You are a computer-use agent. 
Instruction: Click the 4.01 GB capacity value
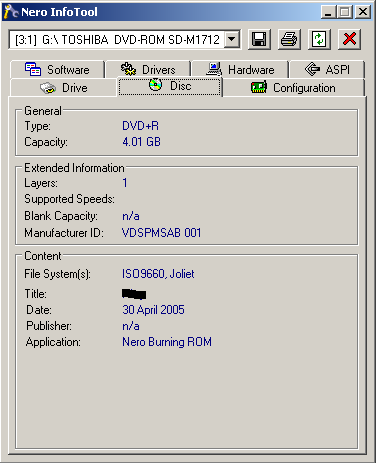[141, 142]
